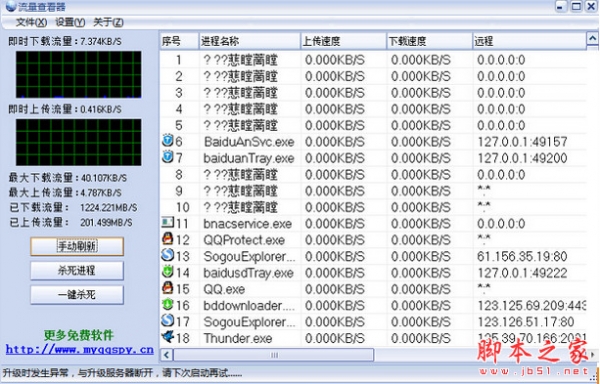Select the baidusdTray.exe process name
600x384 pixels.
(248, 273)
